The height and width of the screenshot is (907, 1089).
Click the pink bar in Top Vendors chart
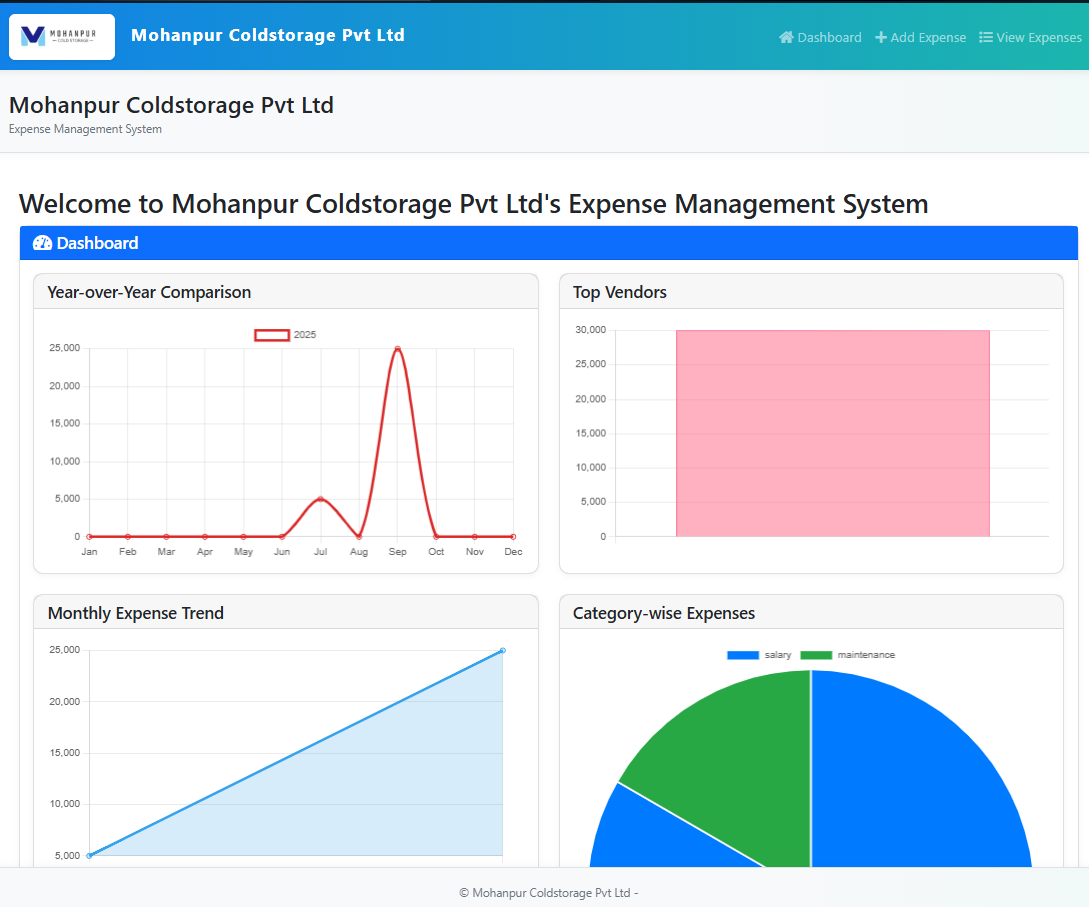pos(833,432)
